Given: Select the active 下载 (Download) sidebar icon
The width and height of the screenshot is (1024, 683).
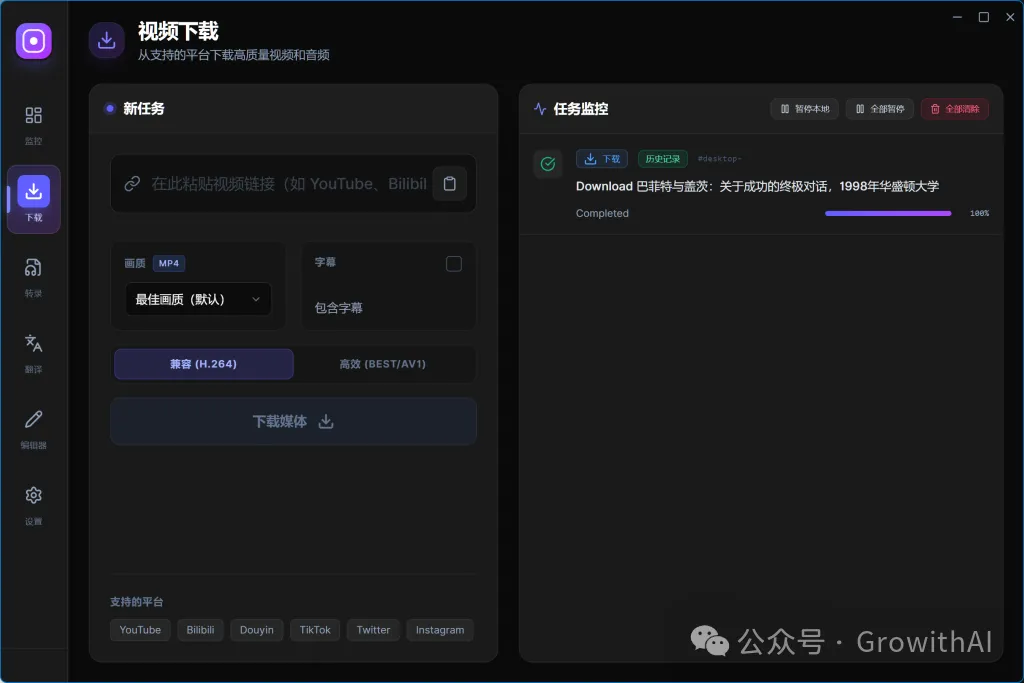Looking at the screenshot, I should tap(33, 196).
